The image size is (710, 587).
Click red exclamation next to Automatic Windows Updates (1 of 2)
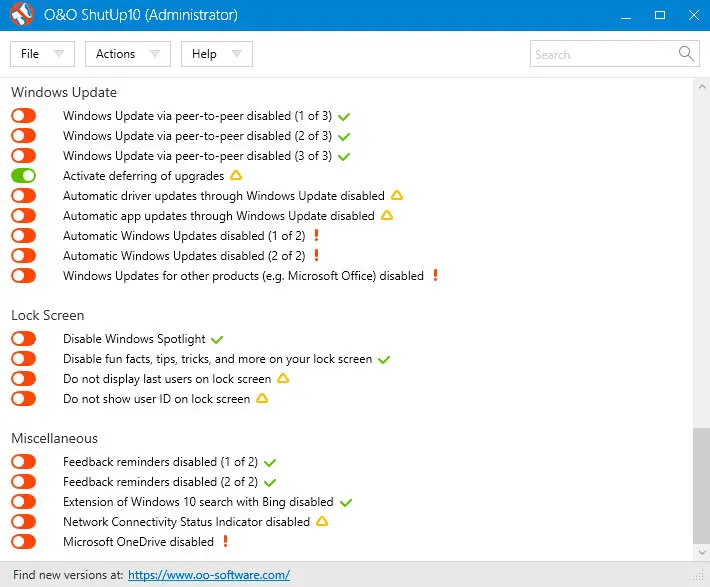(317, 236)
